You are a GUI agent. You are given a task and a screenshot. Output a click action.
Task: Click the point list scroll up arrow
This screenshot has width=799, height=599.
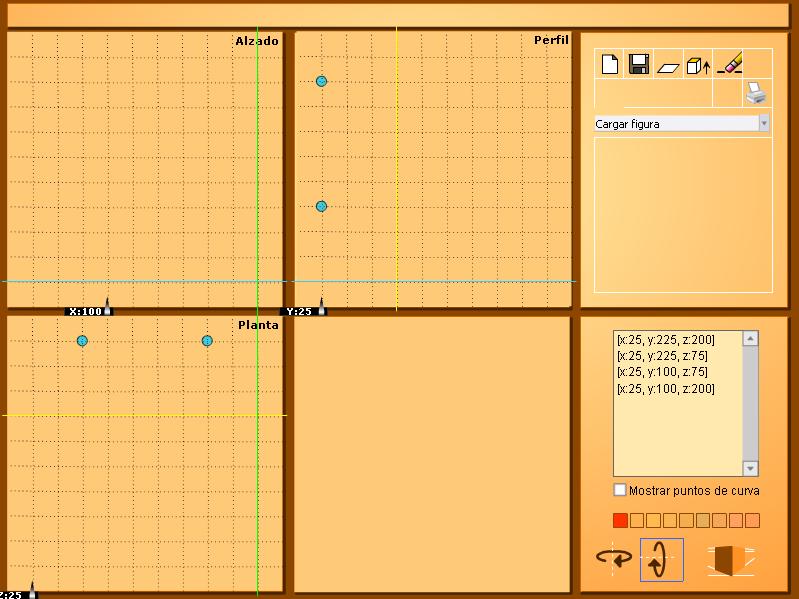[x=750, y=339]
